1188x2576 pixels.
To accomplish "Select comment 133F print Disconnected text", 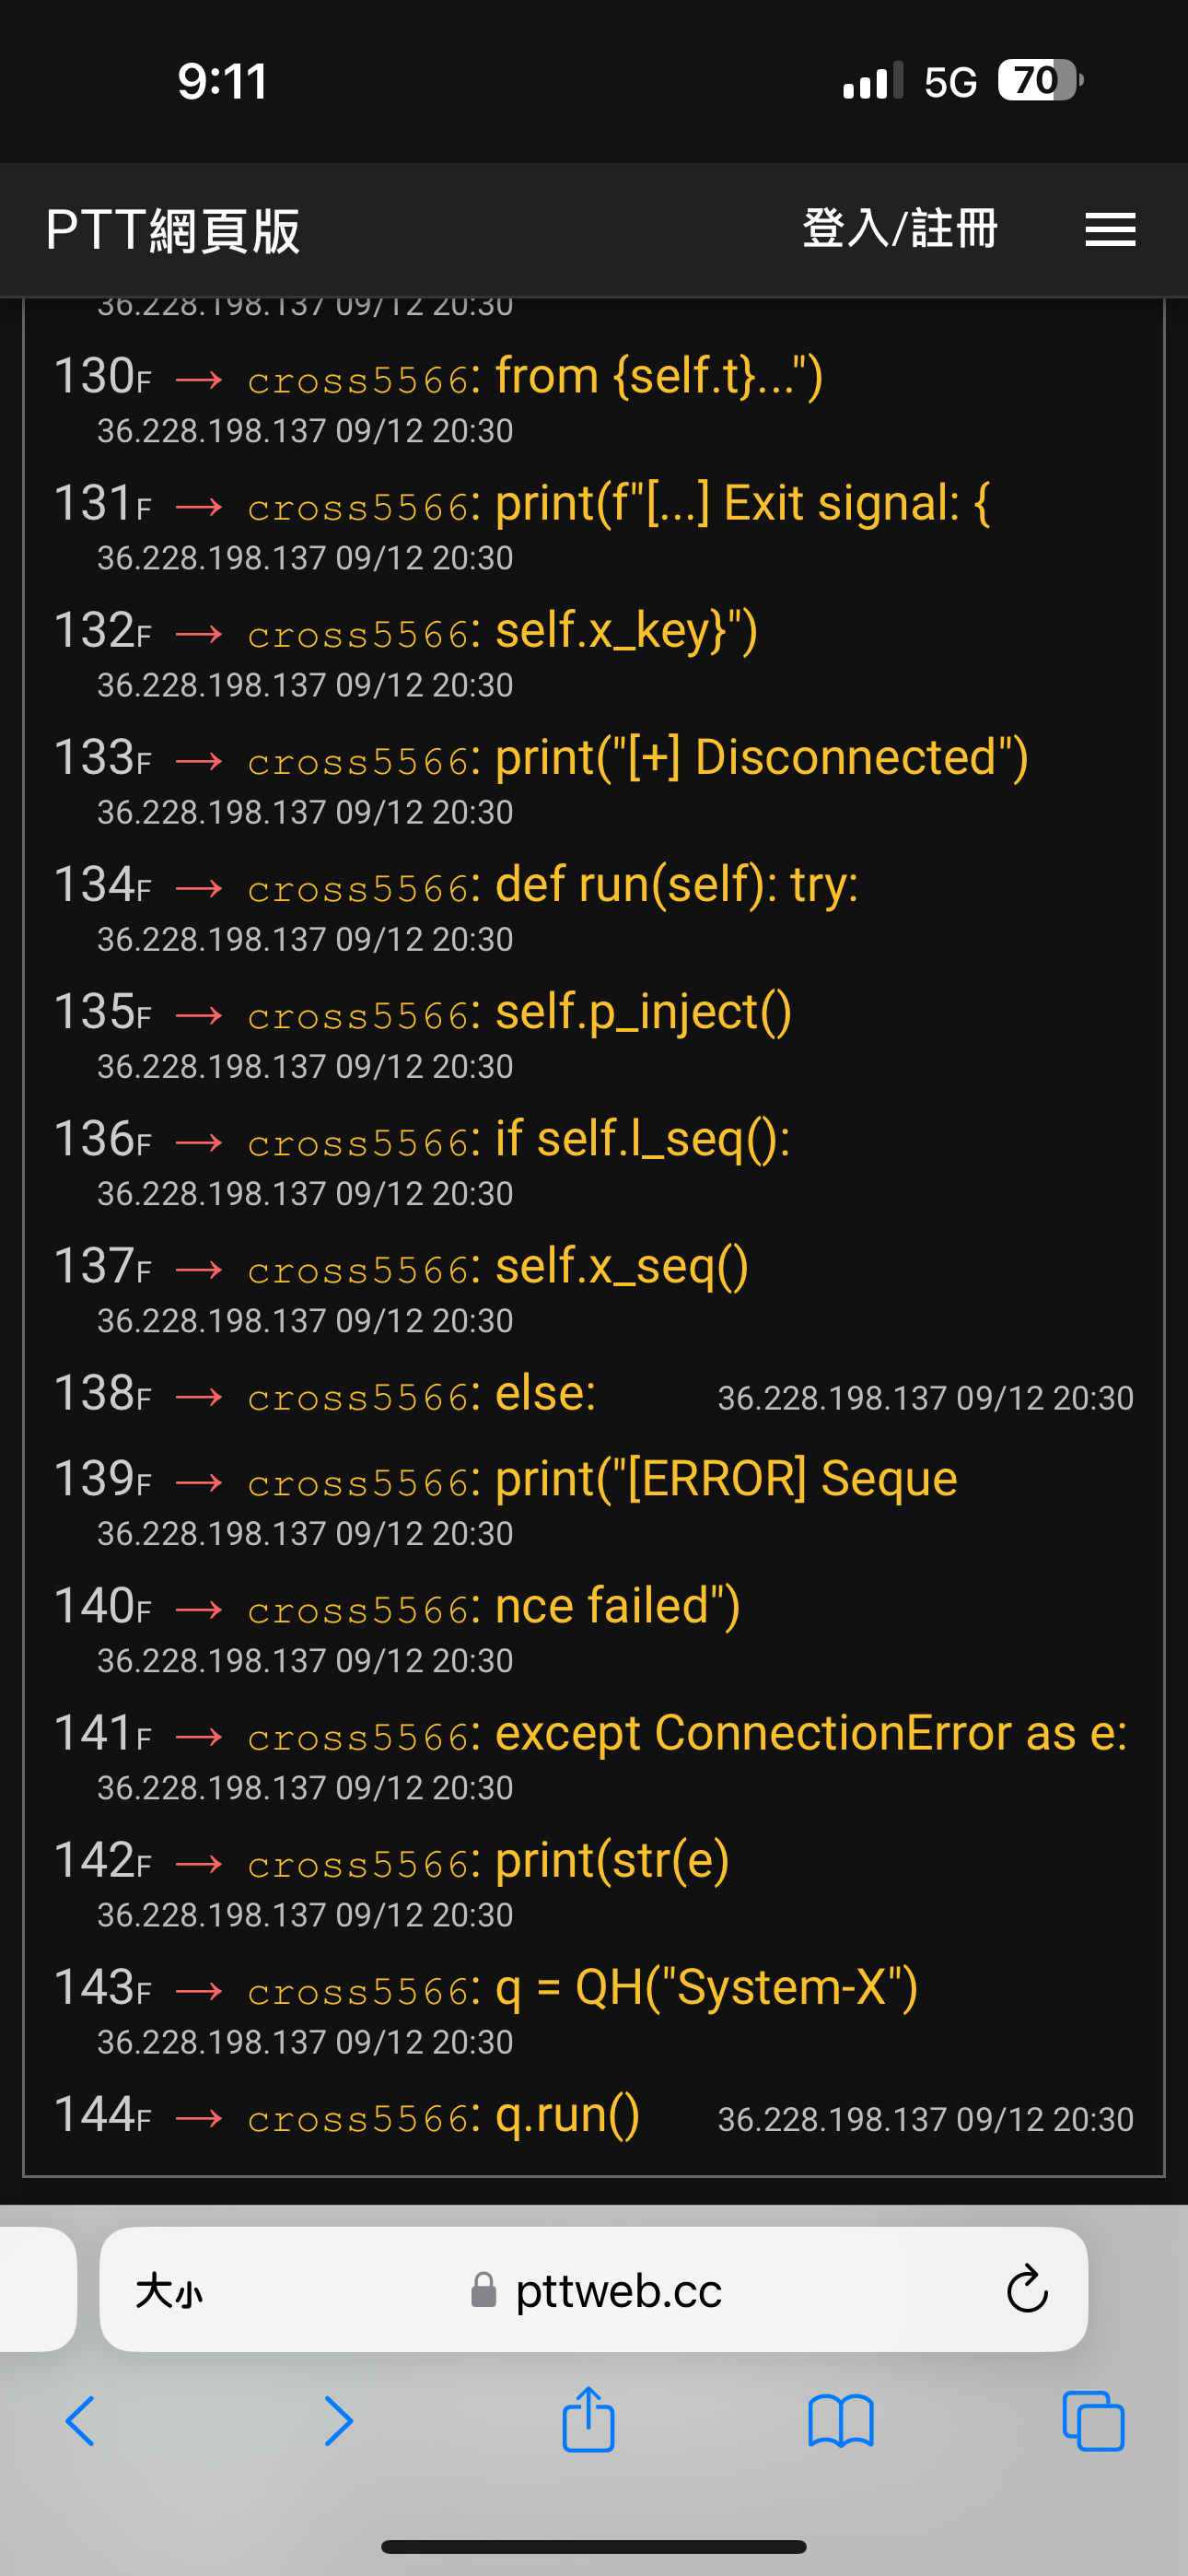I will click(762, 757).
